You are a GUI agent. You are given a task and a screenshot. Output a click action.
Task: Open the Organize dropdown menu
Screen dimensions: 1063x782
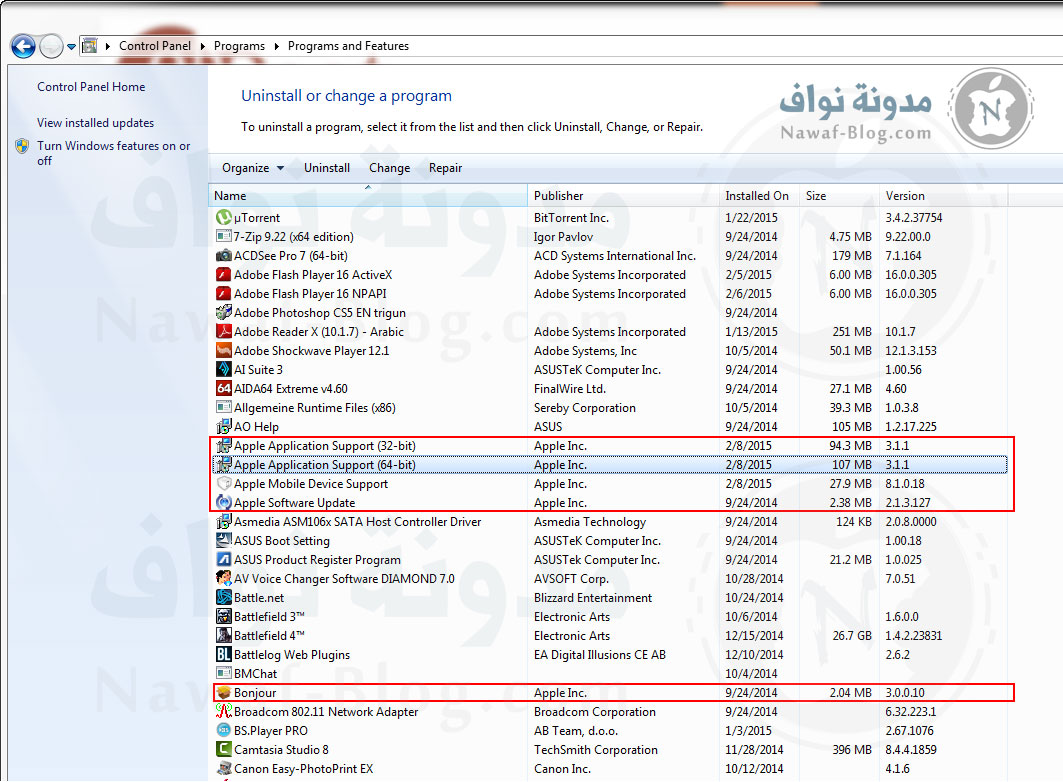[x=252, y=168]
